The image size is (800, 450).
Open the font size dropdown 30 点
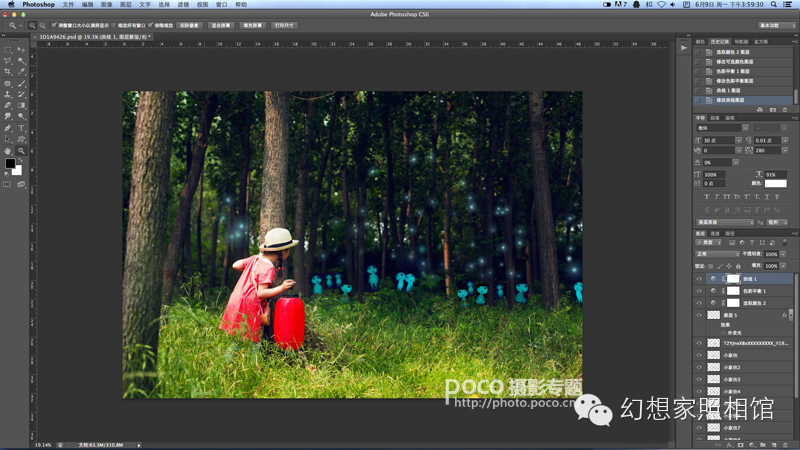[x=738, y=140]
